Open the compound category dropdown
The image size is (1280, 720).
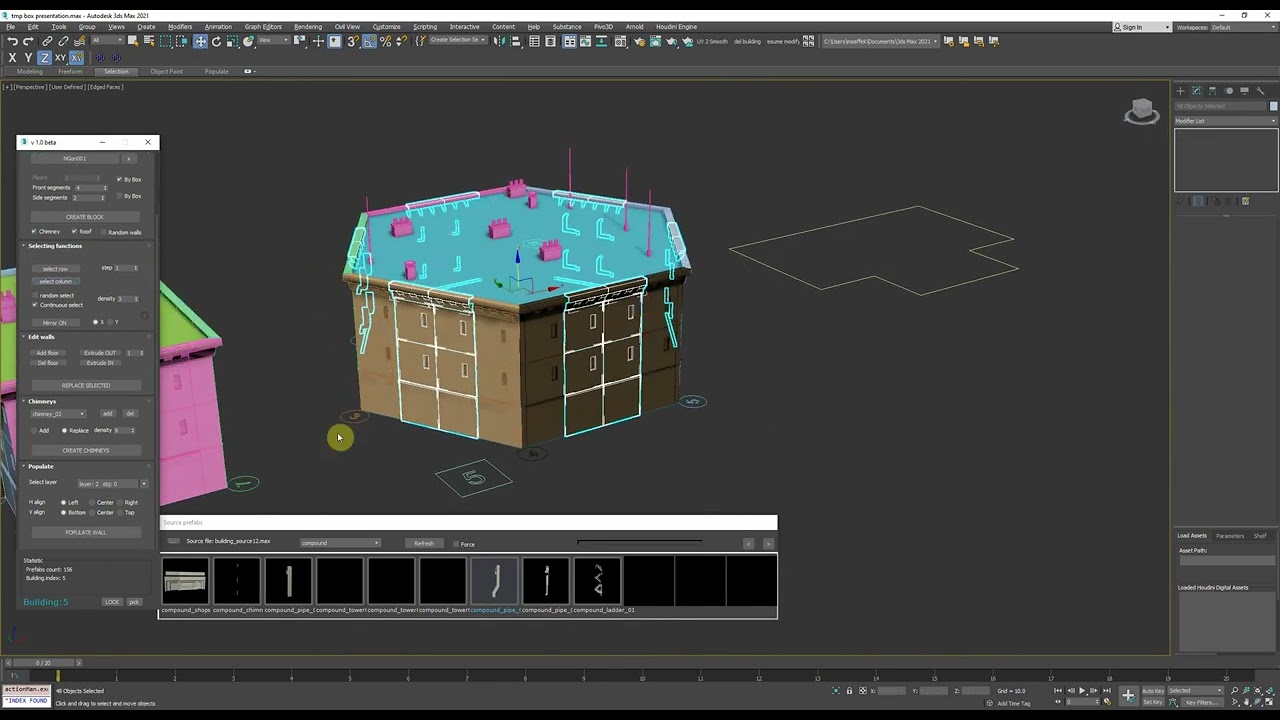coord(340,543)
